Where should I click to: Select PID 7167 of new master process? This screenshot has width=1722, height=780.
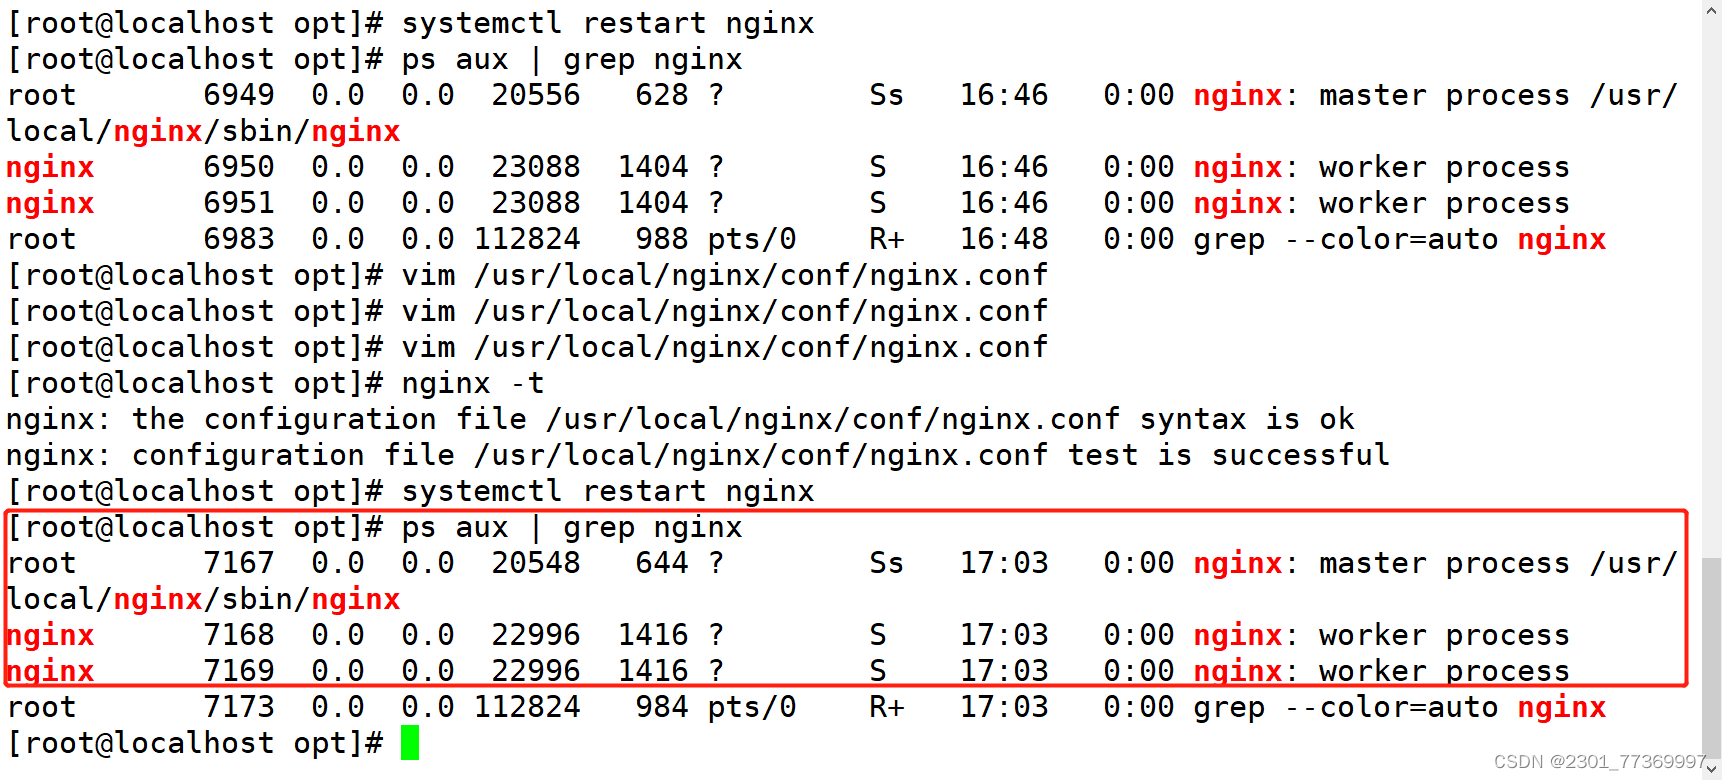(239, 563)
